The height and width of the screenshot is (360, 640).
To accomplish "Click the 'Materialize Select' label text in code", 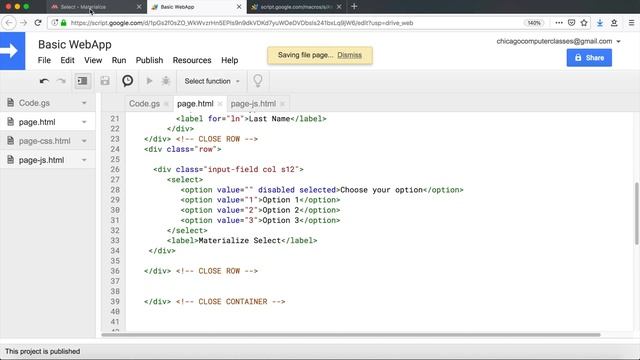I will [240, 240].
